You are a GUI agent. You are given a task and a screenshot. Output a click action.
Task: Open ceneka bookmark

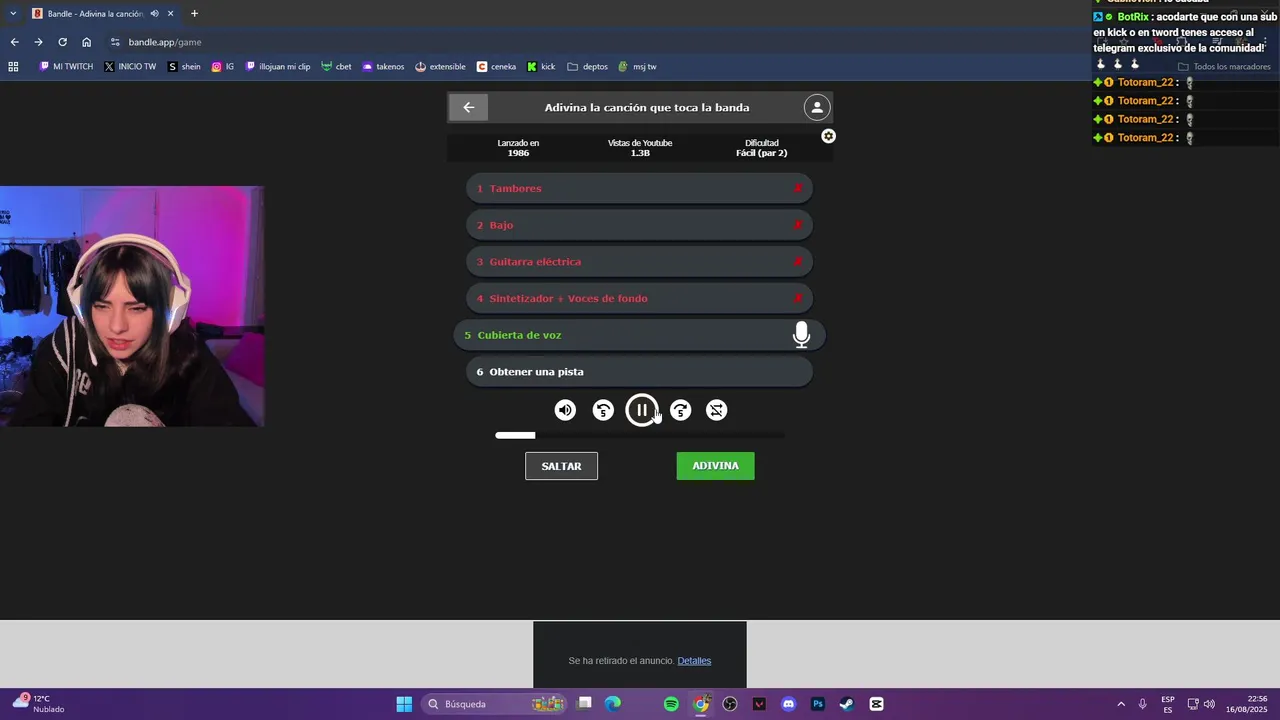point(496,67)
